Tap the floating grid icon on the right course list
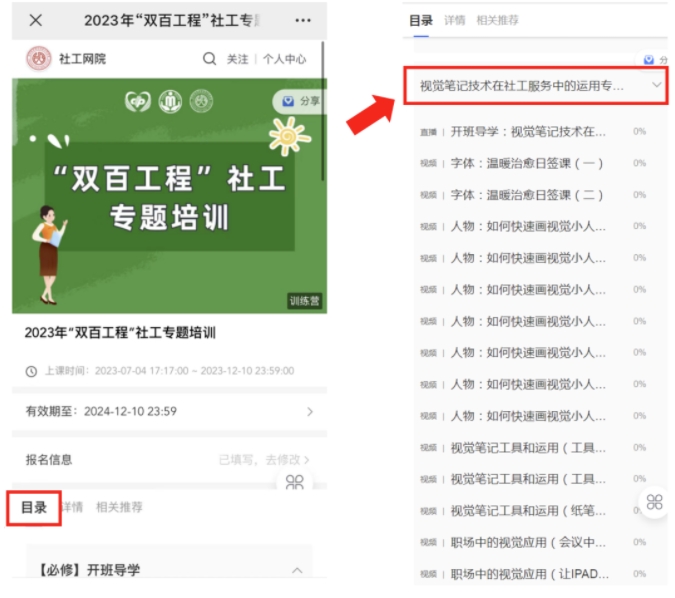The width and height of the screenshot is (675, 598). pos(654,502)
